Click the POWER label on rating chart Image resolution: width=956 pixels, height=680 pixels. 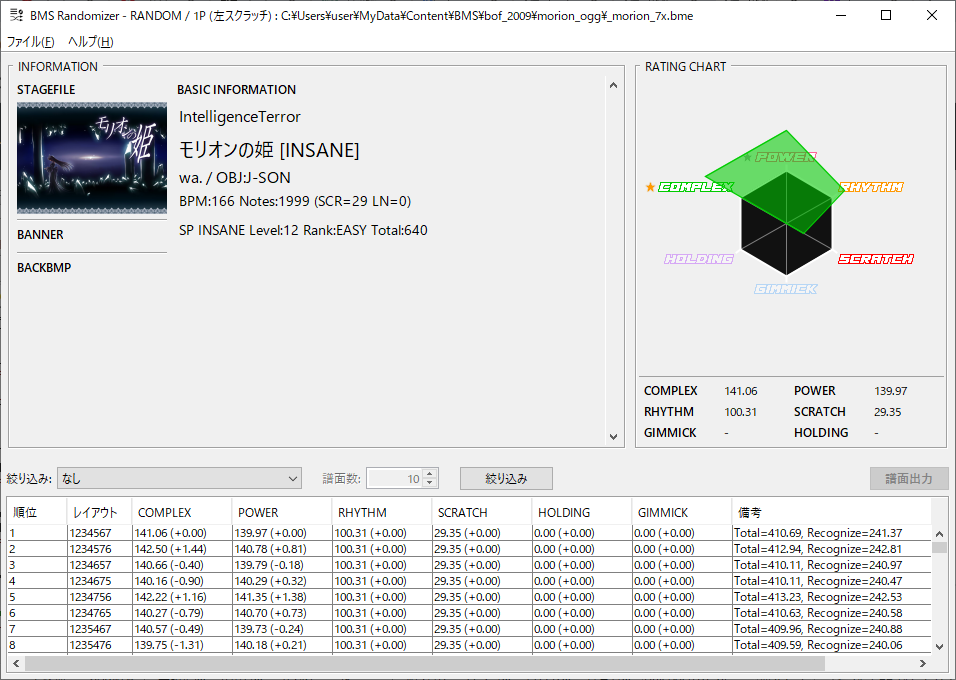pyautogui.click(x=785, y=157)
